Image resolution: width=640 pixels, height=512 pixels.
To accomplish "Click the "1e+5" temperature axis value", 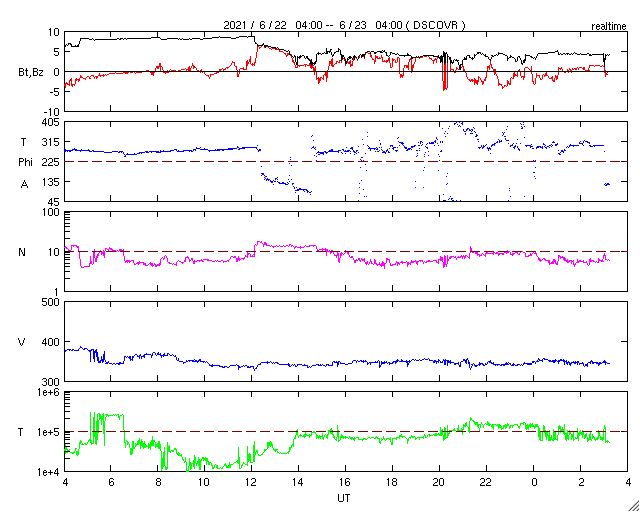I will click(49, 432).
